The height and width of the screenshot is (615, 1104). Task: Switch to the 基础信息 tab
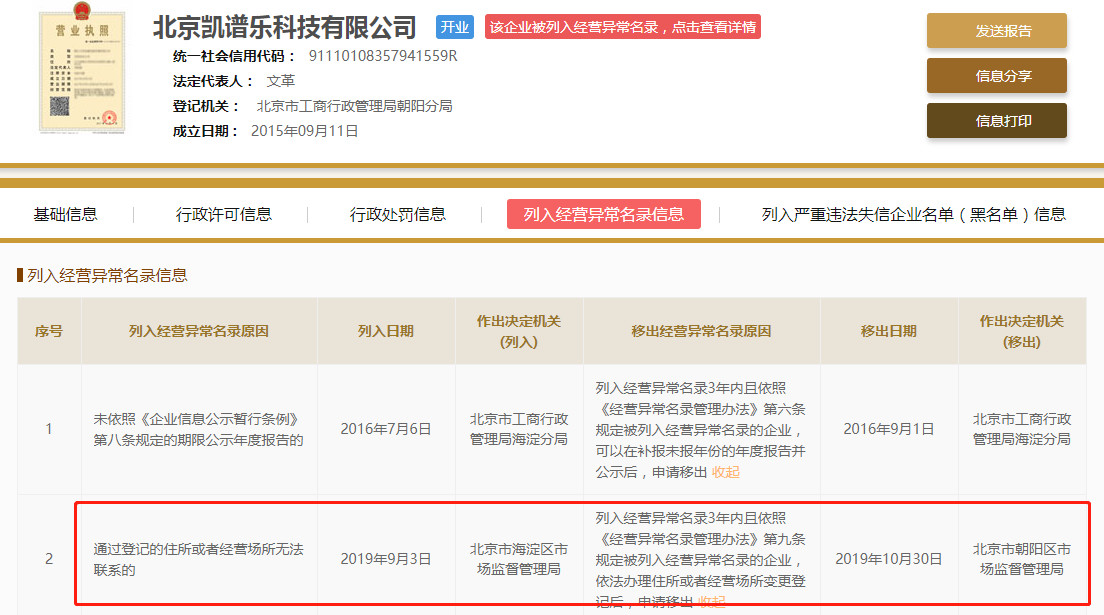(66, 214)
